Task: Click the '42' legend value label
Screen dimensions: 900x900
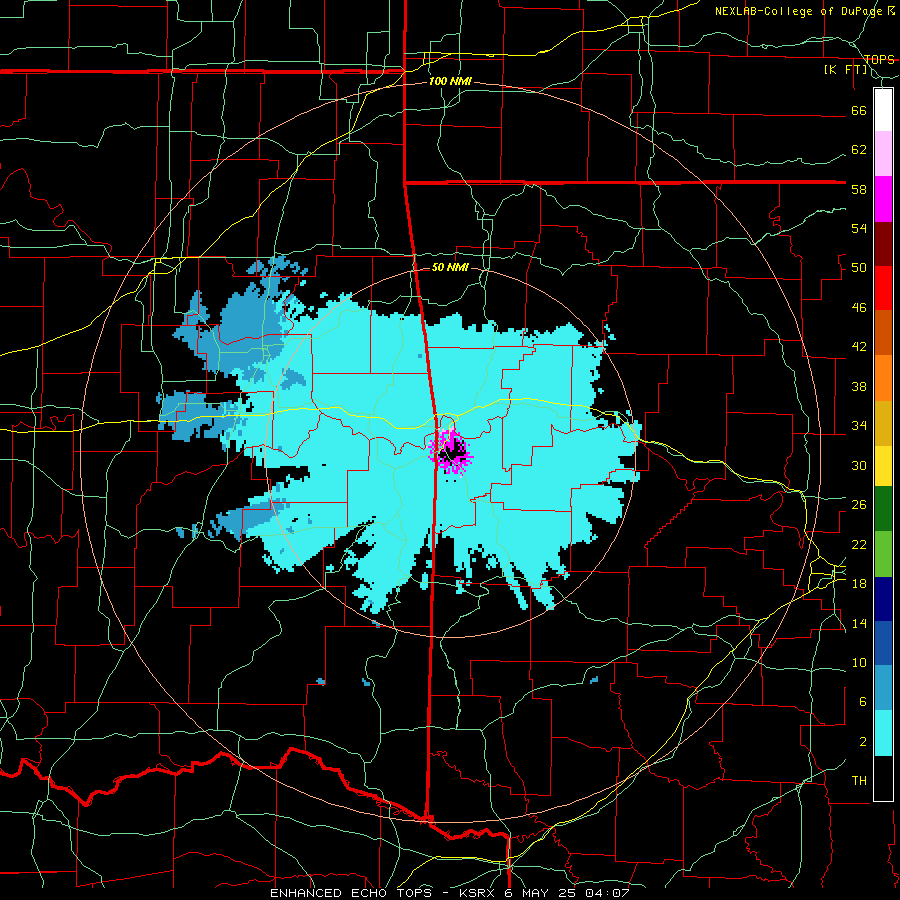Action: pyautogui.click(x=859, y=347)
